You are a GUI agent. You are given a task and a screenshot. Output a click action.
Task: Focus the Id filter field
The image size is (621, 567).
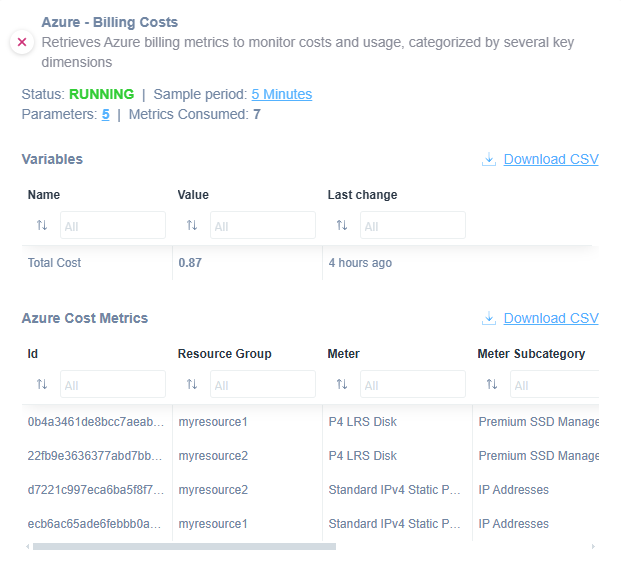pos(113,384)
